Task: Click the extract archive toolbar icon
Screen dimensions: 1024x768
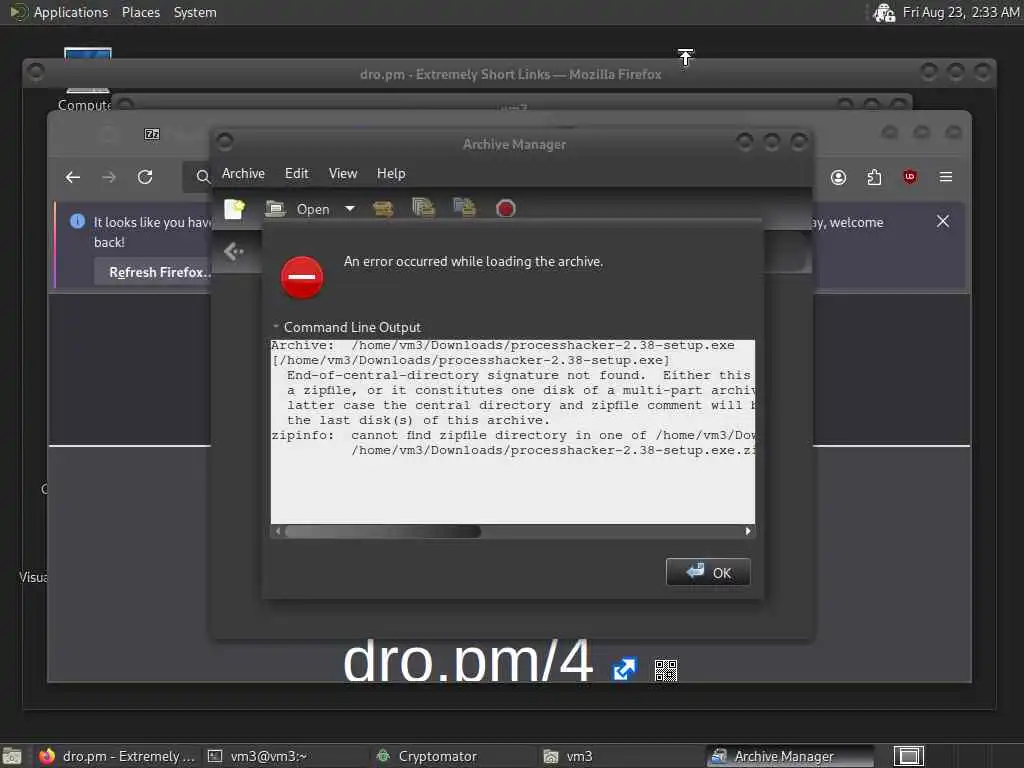Action: [383, 209]
